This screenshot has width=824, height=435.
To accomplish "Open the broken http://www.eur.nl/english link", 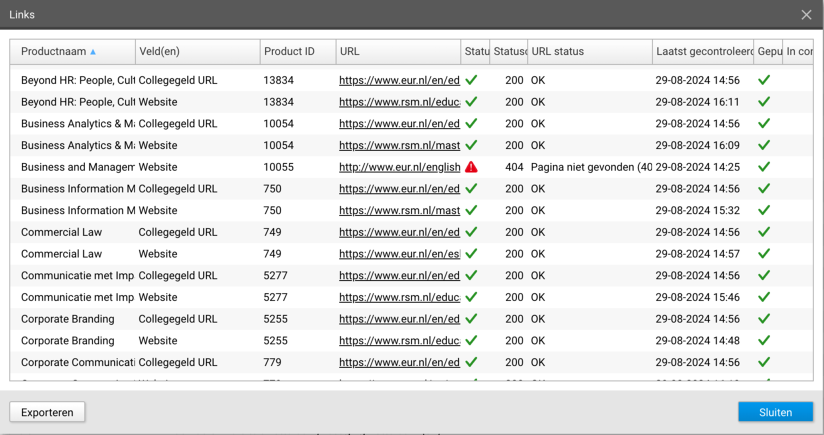I will [399, 167].
